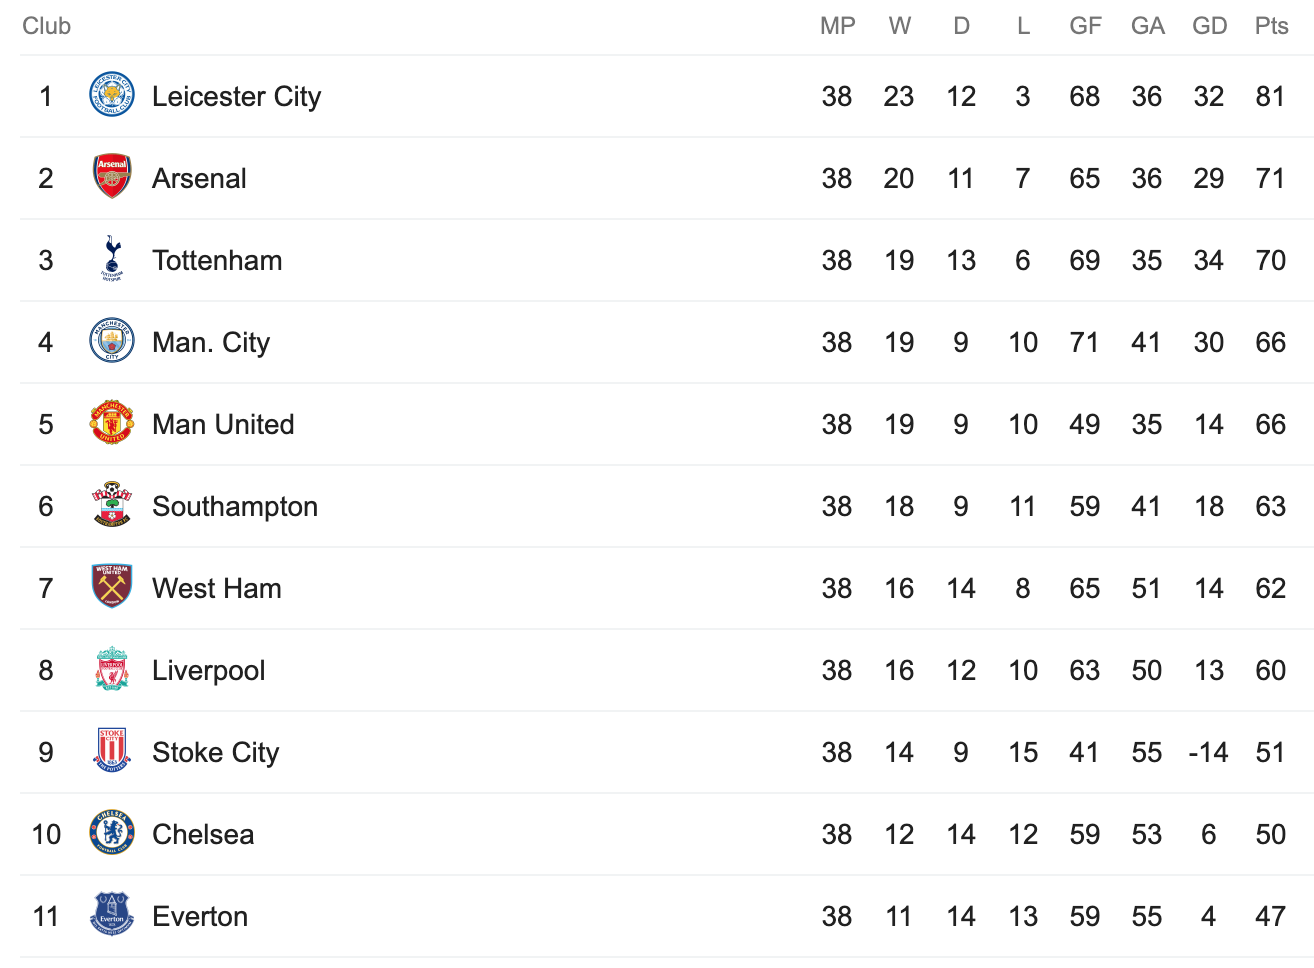1314x968 pixels.
Task: Click the Chelsea club crest
Action: click(x=111, y=833)
